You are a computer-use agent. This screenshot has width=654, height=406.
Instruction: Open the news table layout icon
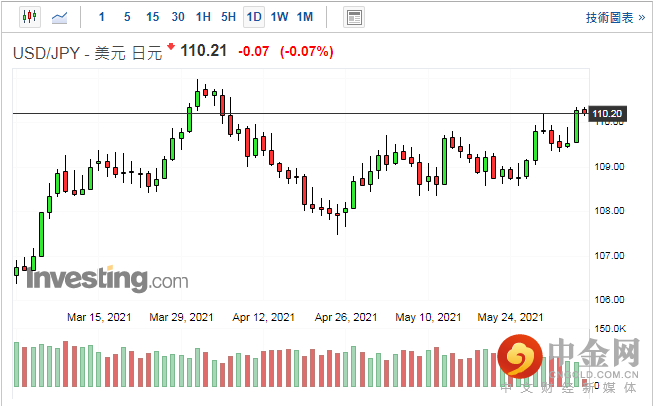[354, 18]
